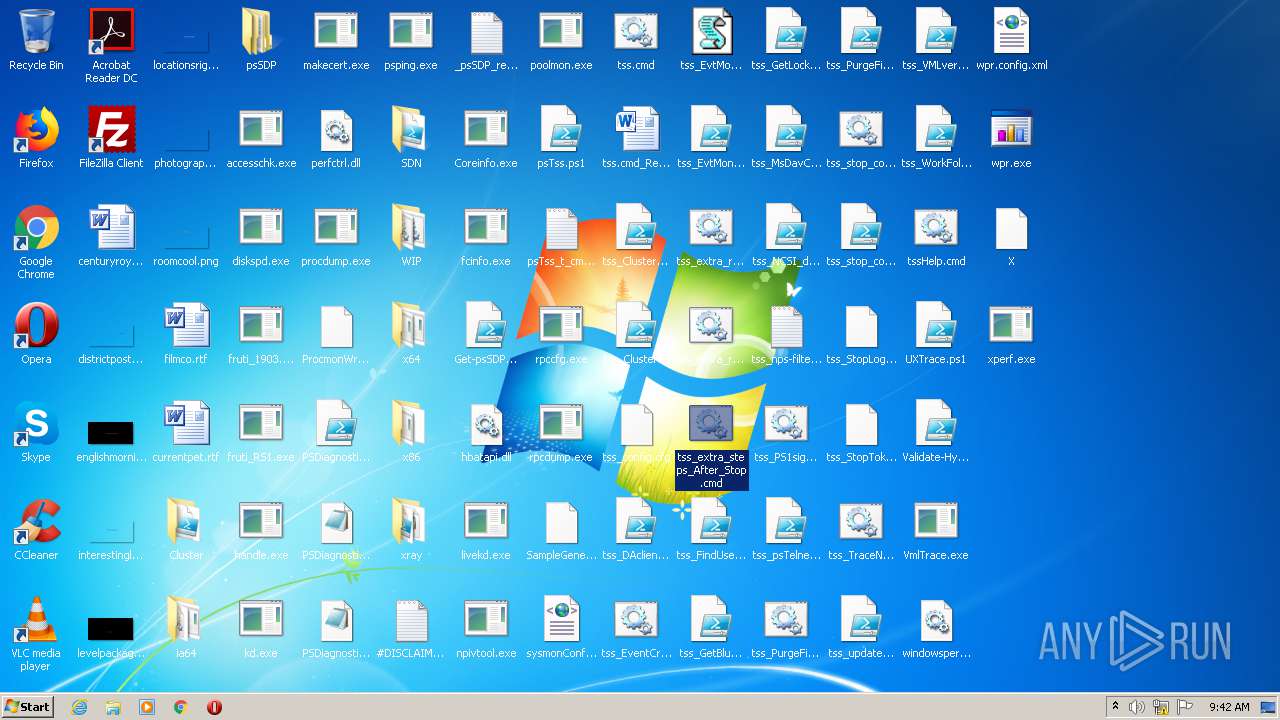
Task: Select the FileZilla Client shortcut
Action: pyautogui.click(x=111, y=138)
